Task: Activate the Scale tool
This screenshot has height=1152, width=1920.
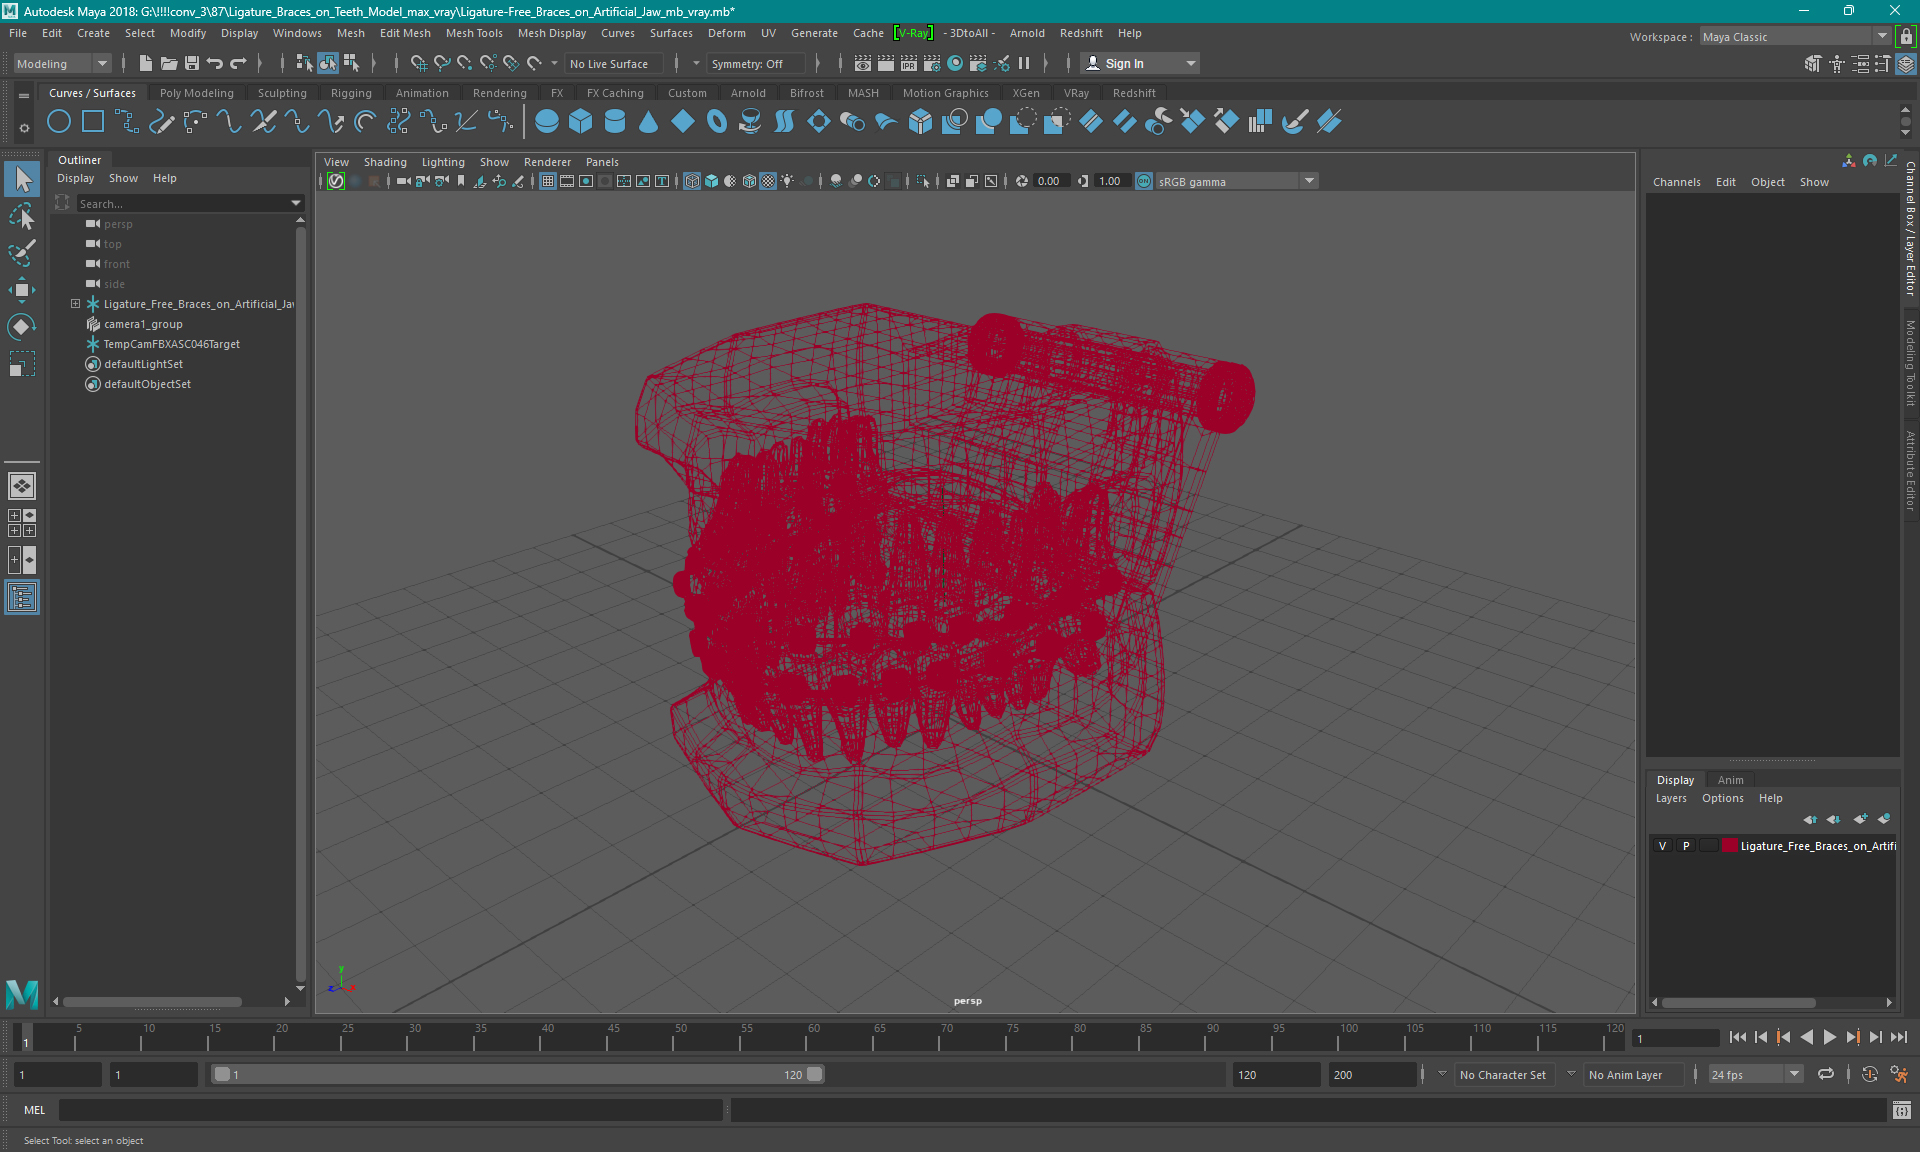Action: coord(22,363)
